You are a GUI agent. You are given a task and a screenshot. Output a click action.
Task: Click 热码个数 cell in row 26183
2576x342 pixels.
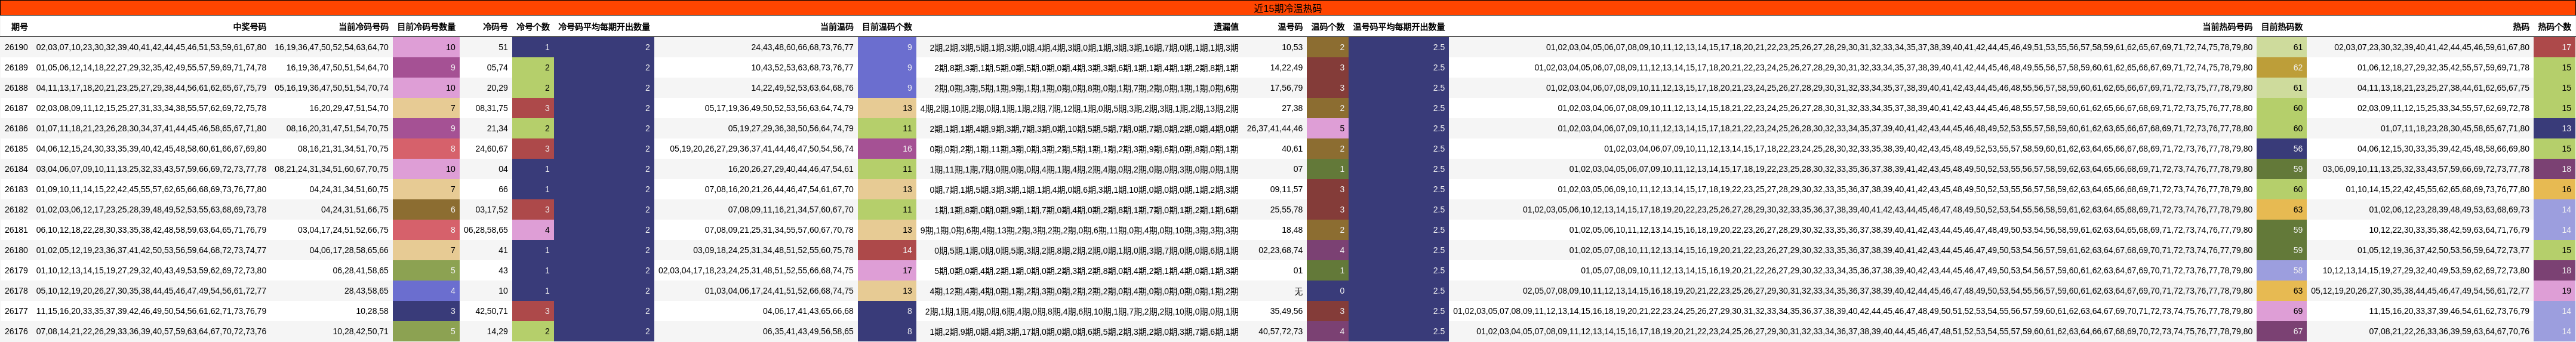(x=2555, y=189)
